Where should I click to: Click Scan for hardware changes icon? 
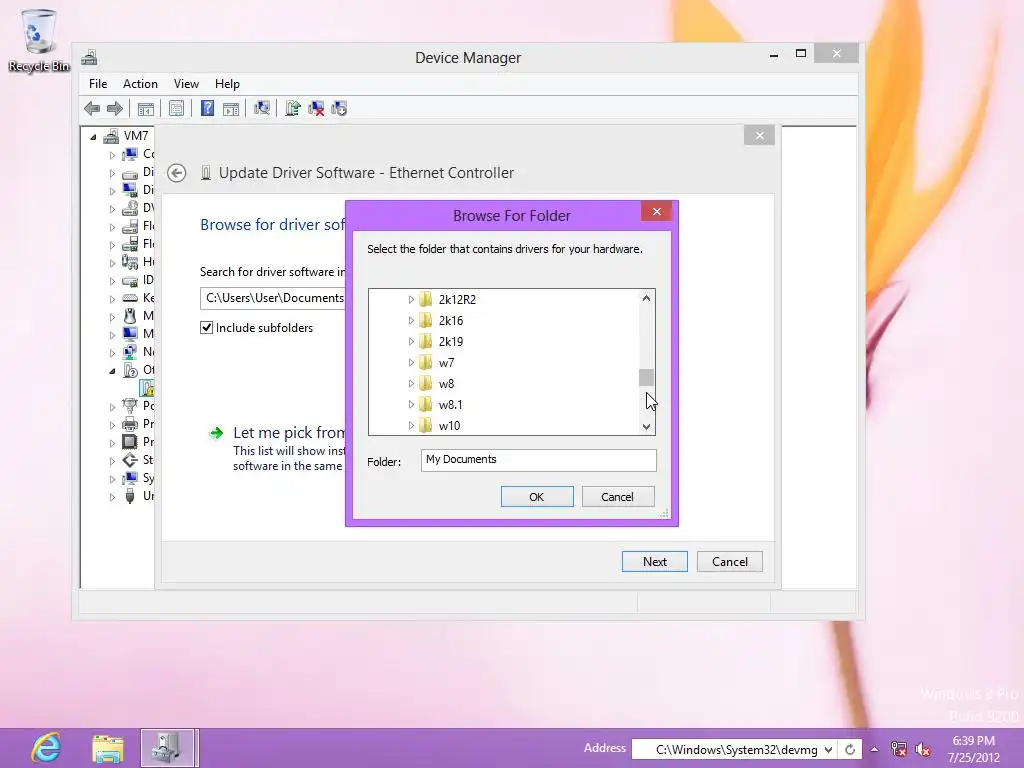262,108
